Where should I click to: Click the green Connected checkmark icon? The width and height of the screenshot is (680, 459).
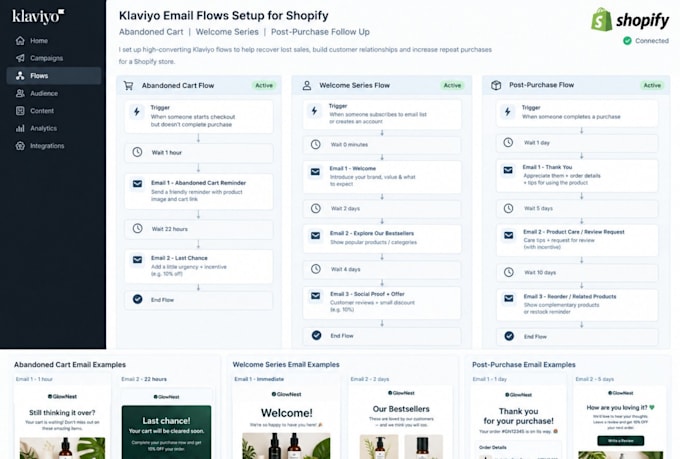627,41
